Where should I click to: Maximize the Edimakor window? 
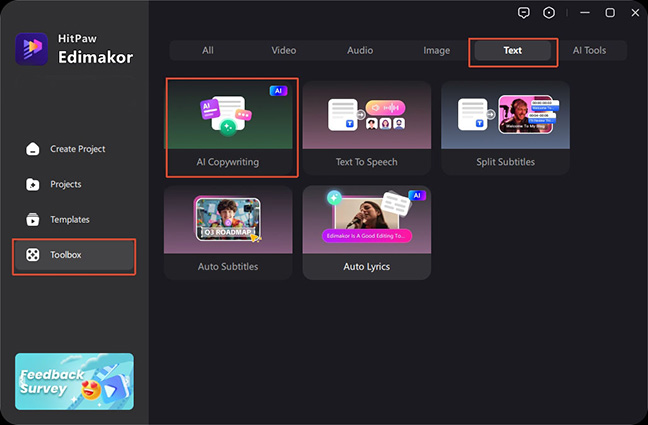tap(610, 13)
